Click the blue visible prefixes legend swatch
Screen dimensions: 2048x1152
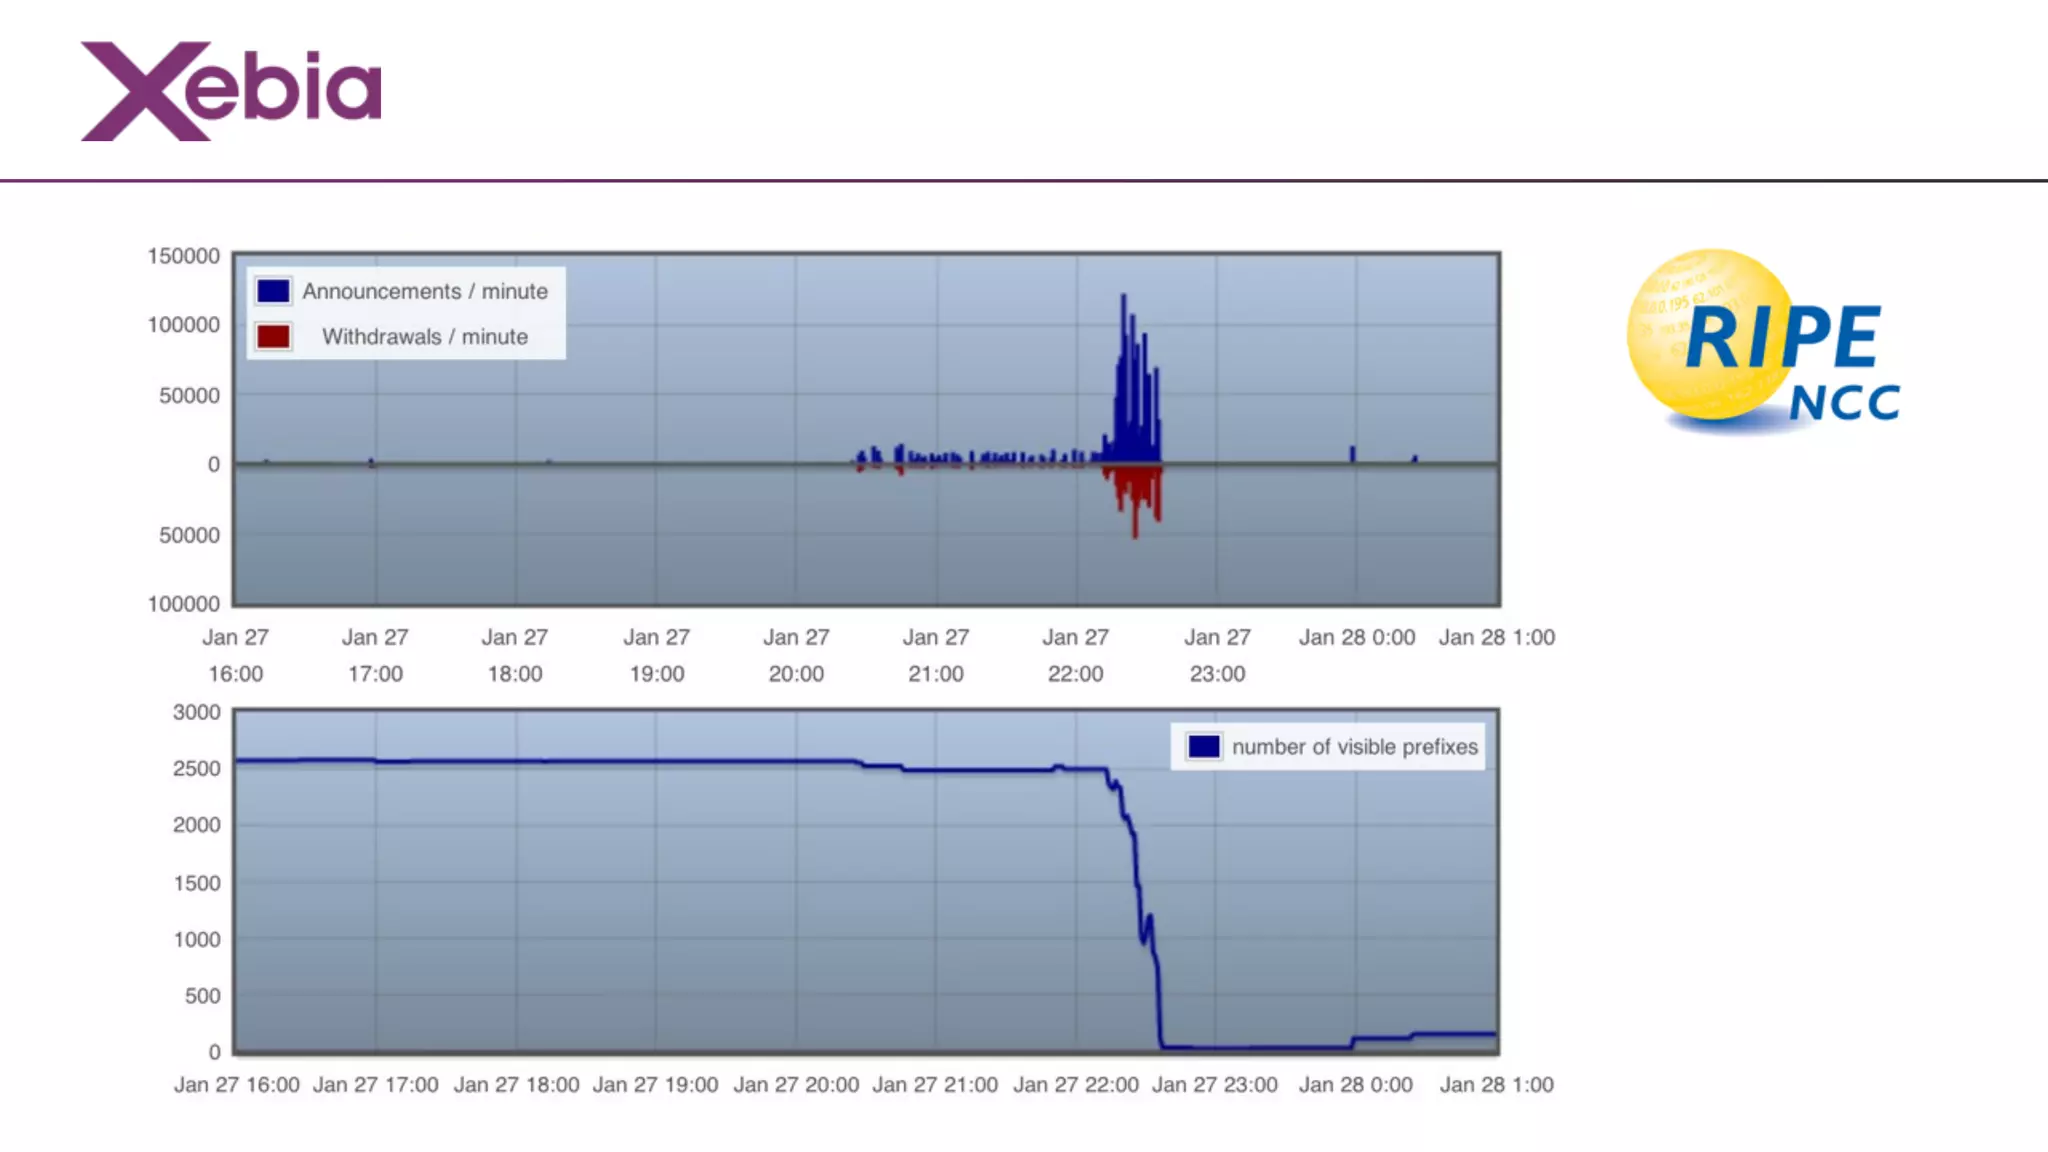pos(1203,747)
